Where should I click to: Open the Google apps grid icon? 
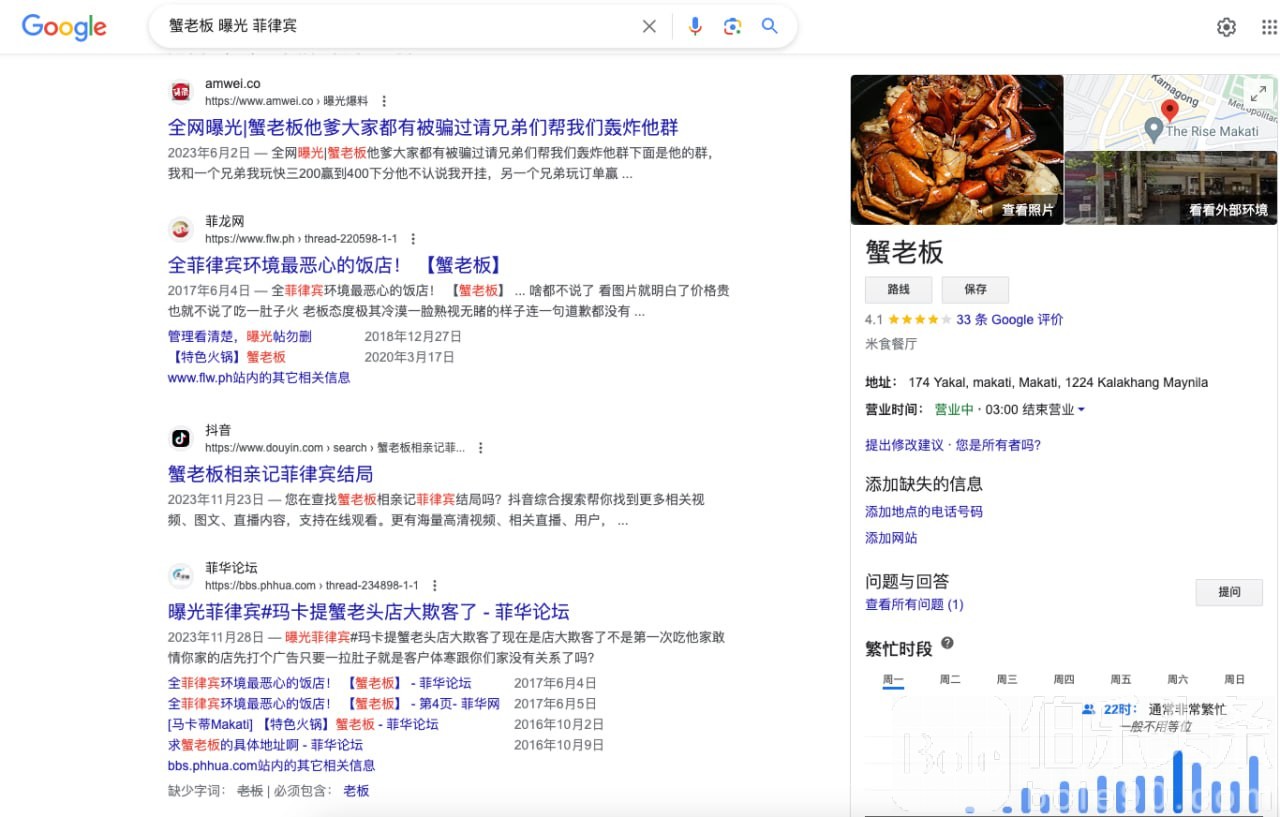(x=1269, y=27)
